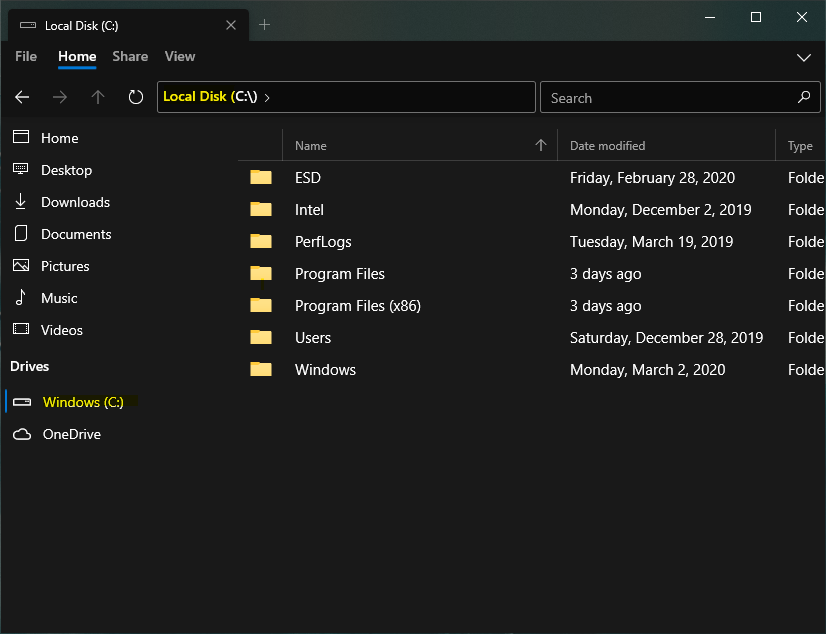Click date Friday, February 28, 2020

(x=652, y=178)
